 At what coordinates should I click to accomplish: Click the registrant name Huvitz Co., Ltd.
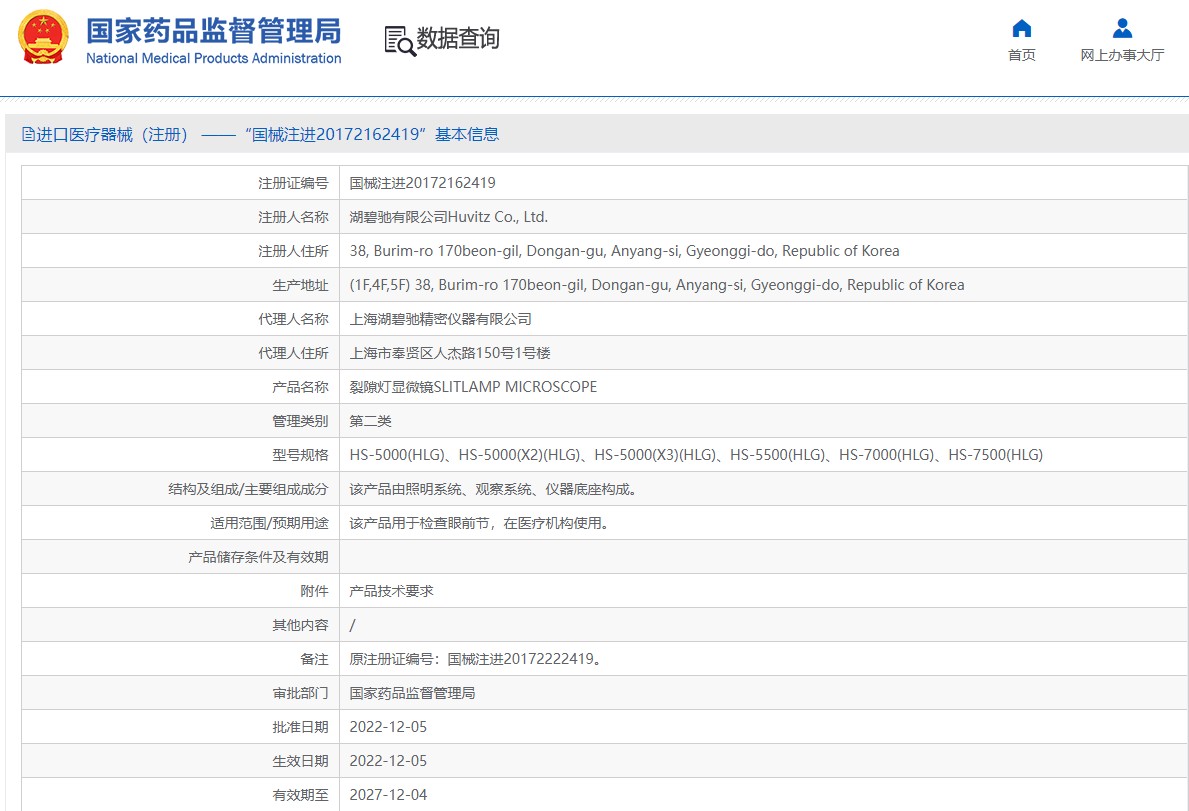point(448,217)
